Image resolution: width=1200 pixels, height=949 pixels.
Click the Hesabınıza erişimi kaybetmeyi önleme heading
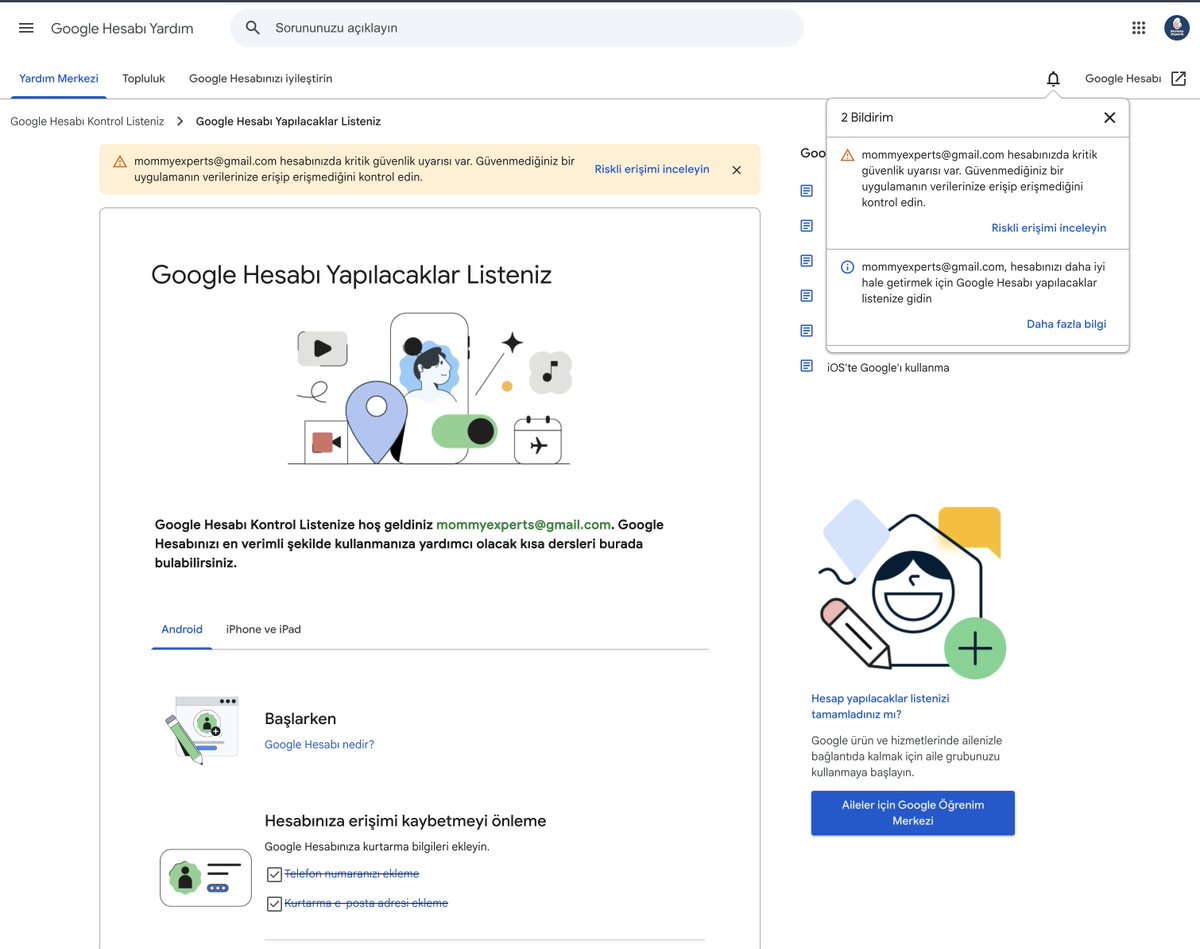[405, 821]
